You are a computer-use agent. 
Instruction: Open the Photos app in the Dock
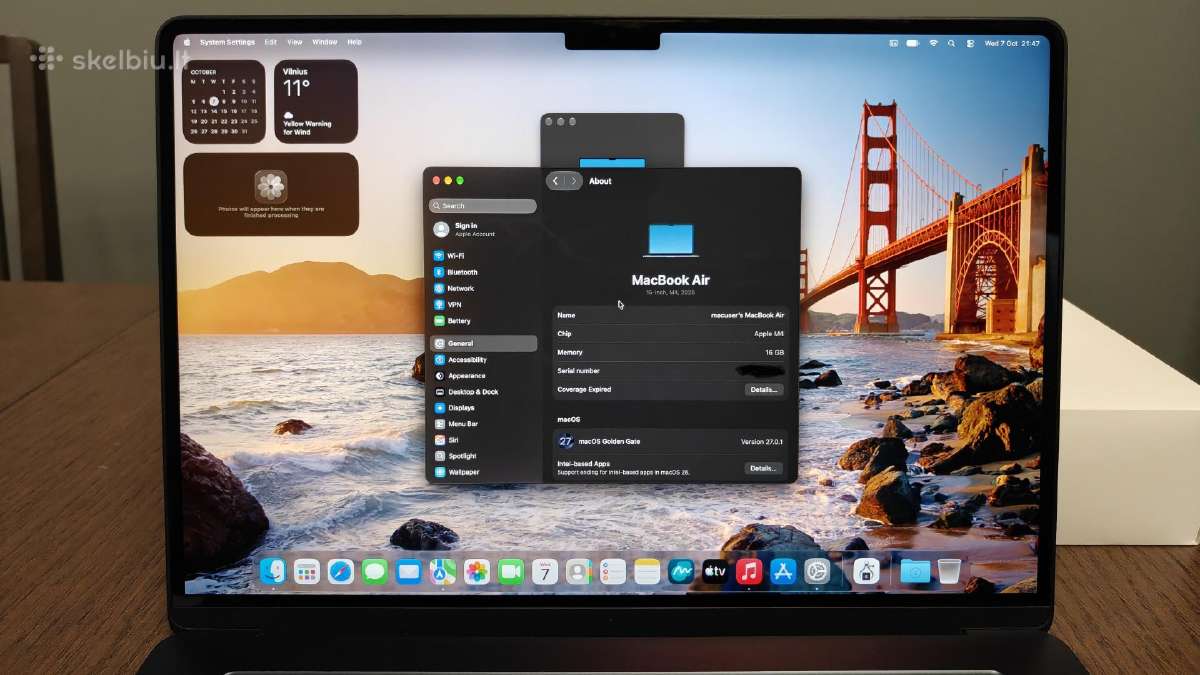[x=477, y=572]
